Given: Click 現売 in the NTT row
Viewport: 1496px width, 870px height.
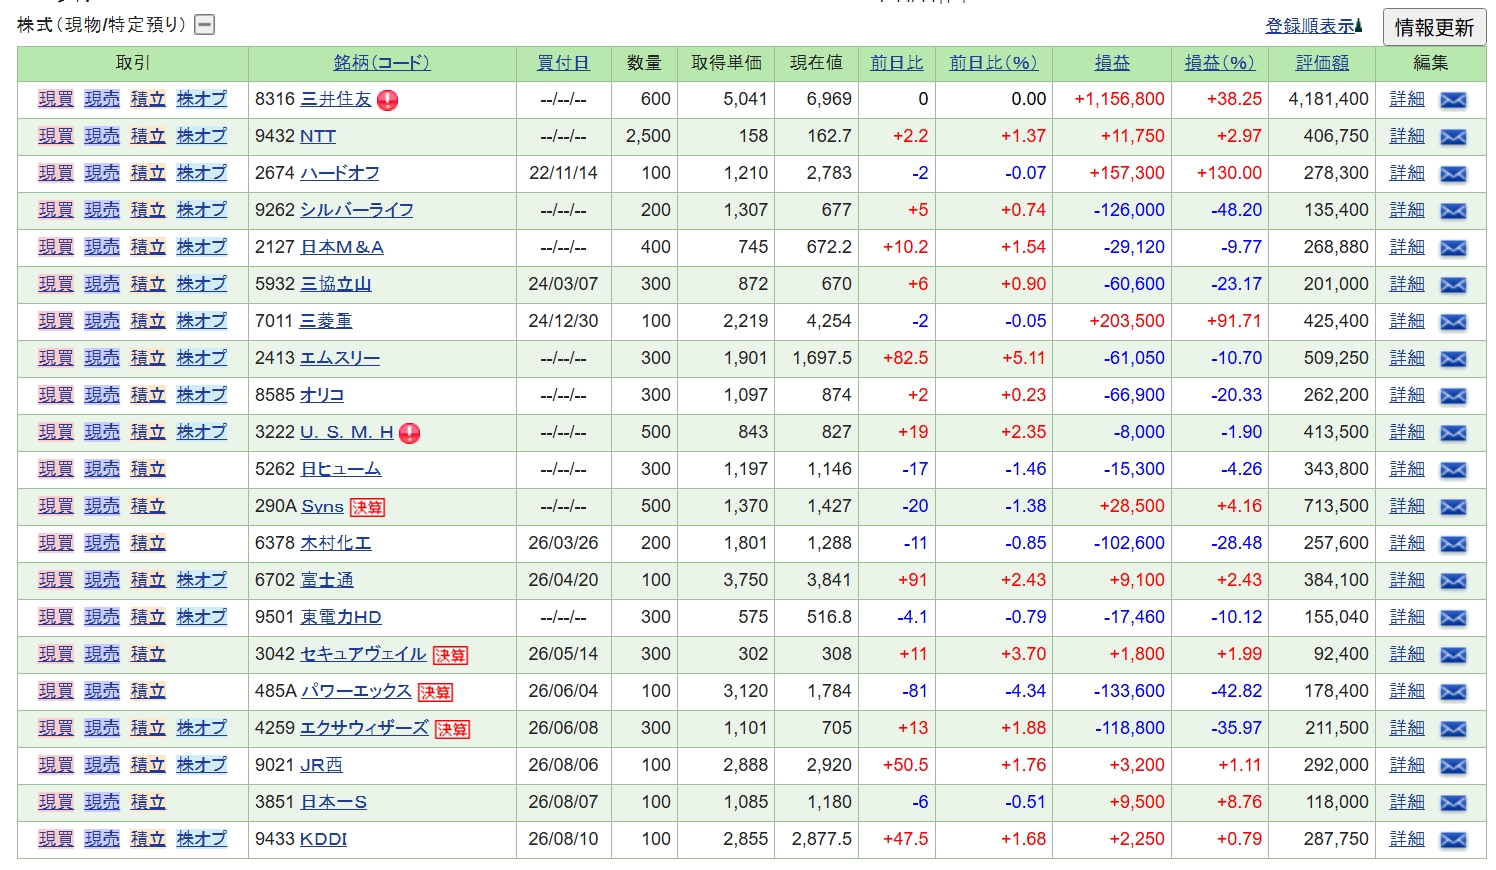Looking at the screenshot, I should 102,136.
